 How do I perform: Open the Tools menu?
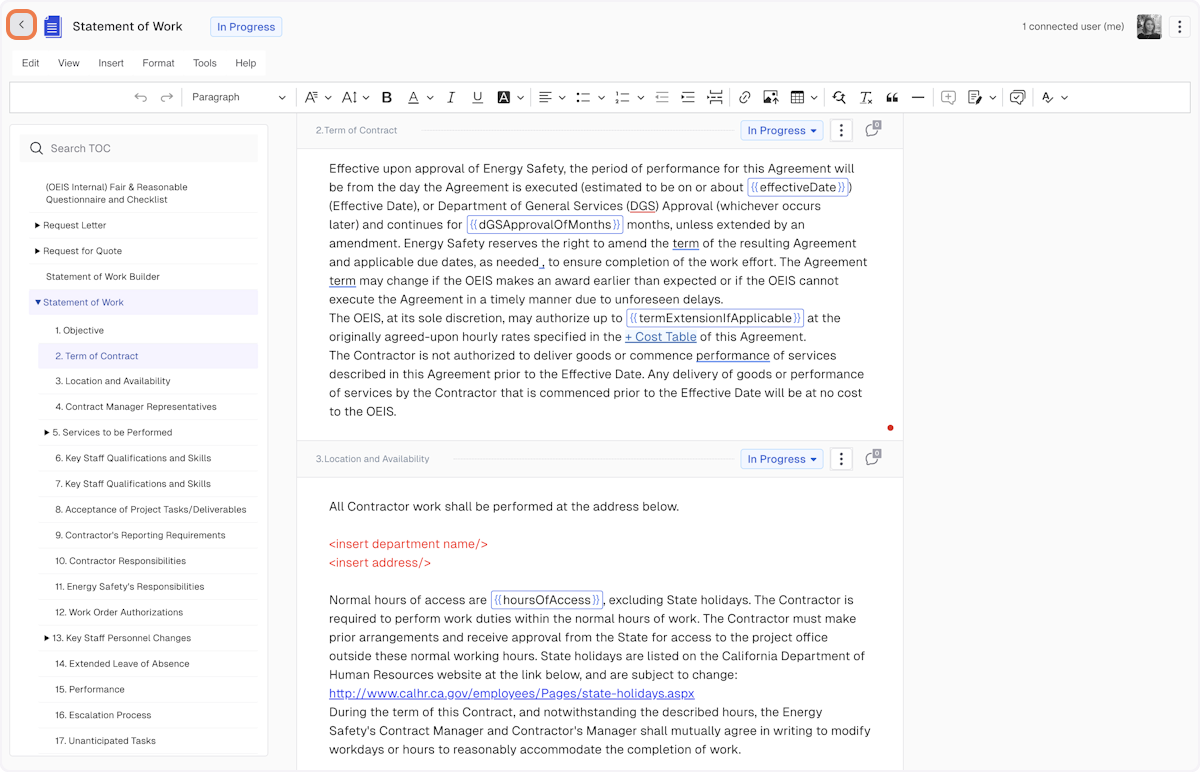(x=205, y=63)
